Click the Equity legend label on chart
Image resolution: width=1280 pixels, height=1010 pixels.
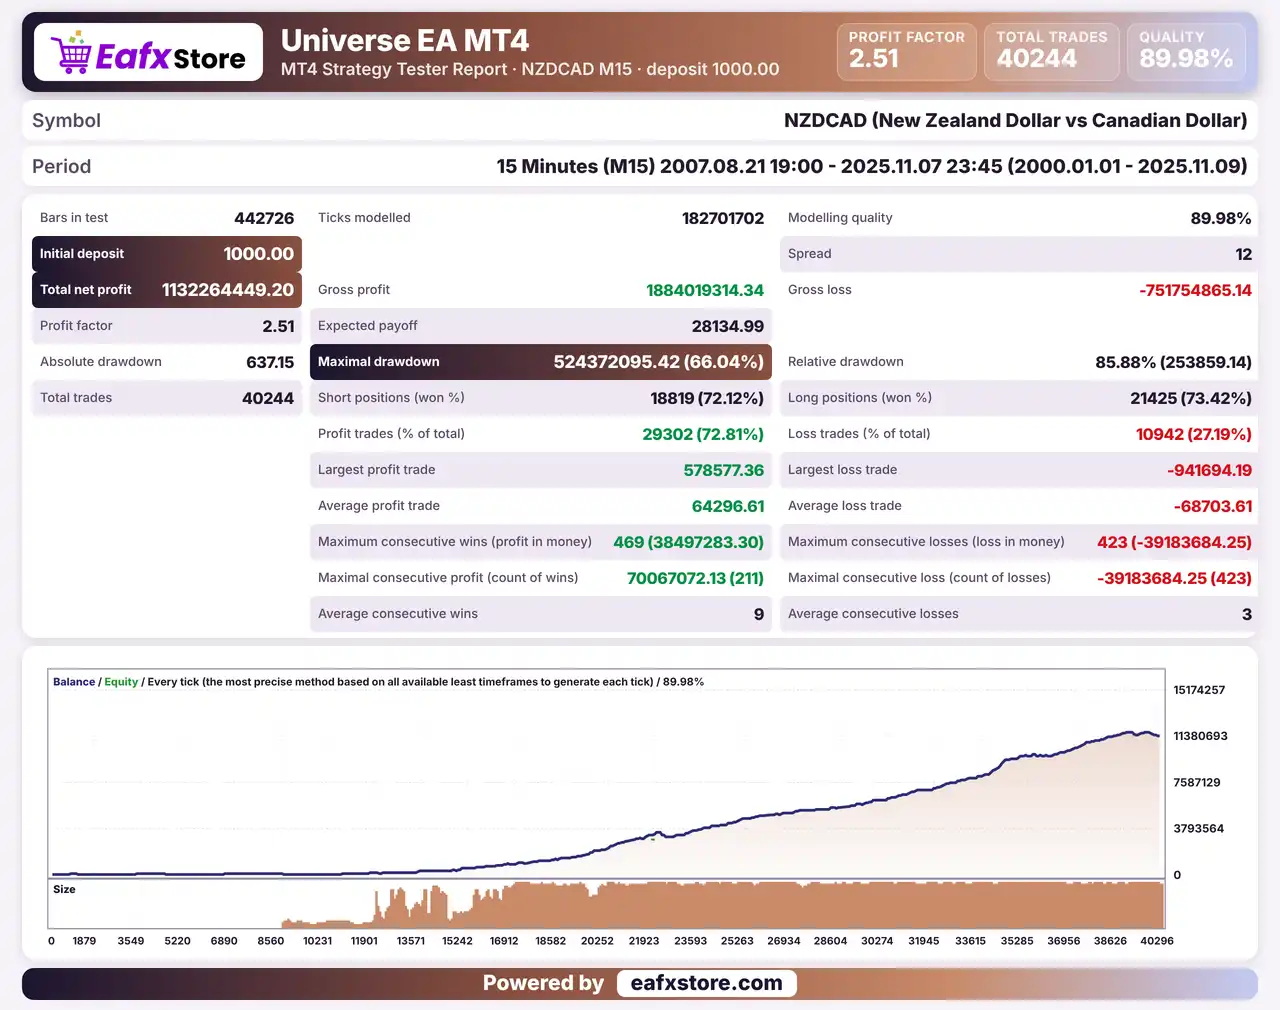(121, 682)
